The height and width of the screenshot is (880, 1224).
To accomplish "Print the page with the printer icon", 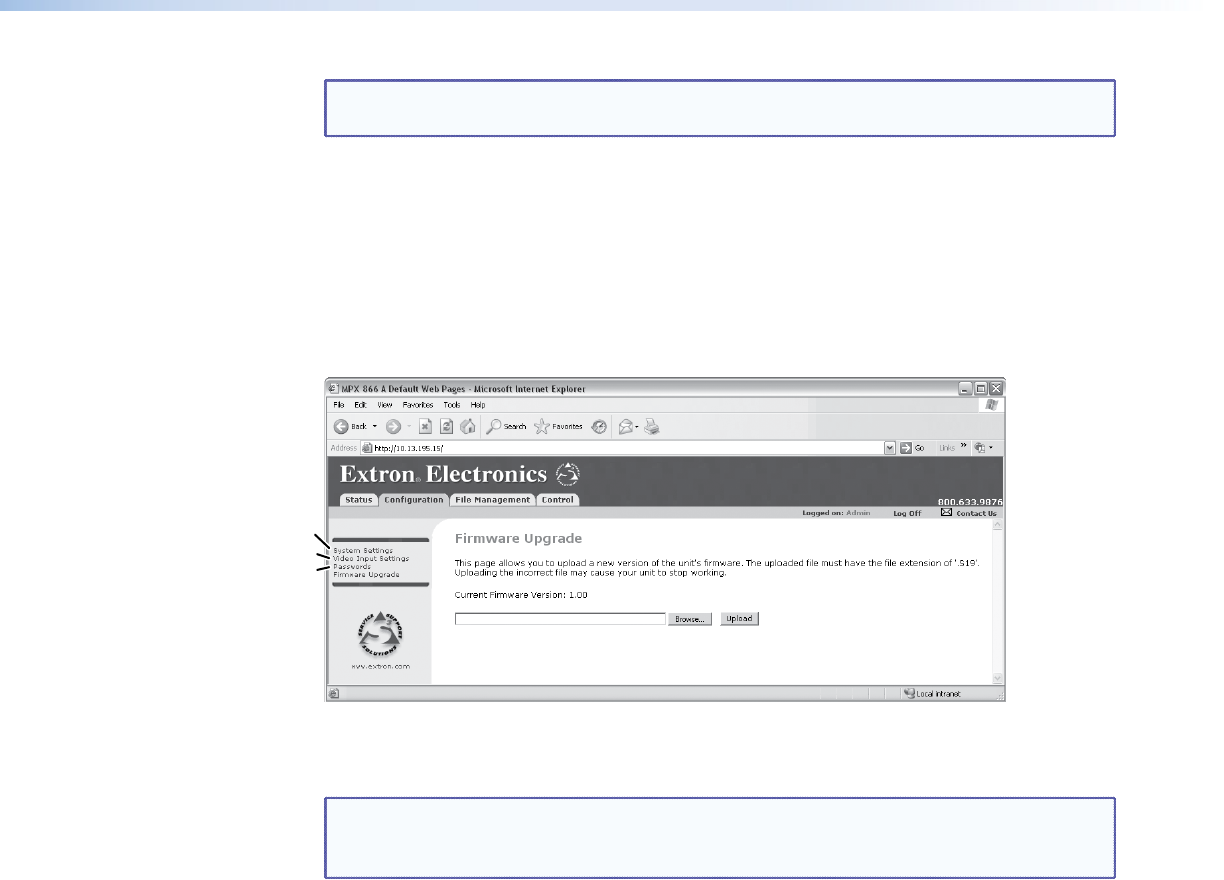I will (x=652, y=426).
